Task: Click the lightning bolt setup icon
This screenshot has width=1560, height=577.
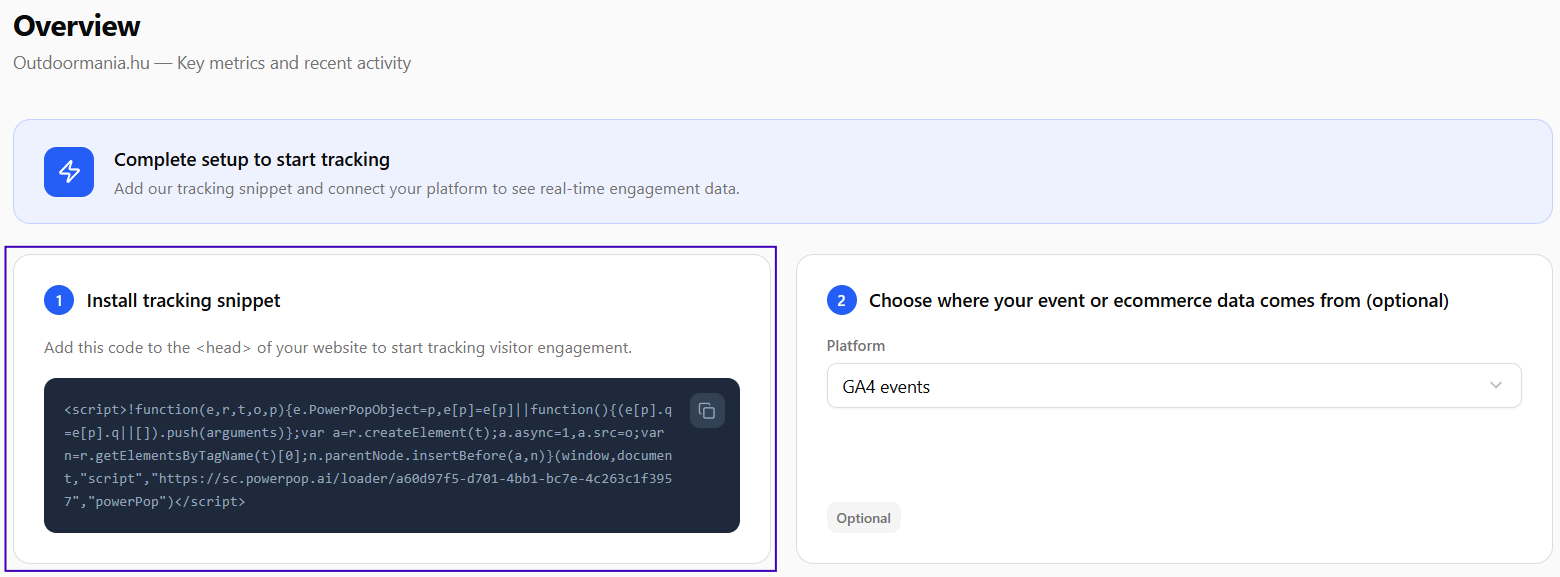Action: [69, 172]
